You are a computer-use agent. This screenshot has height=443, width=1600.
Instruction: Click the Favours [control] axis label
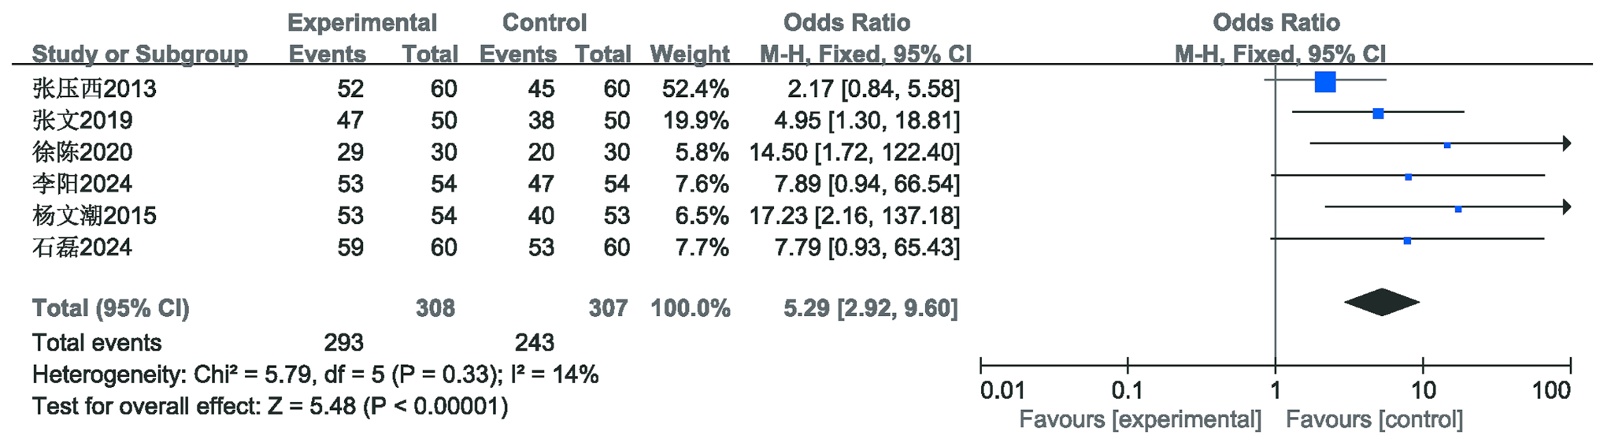1374,420
